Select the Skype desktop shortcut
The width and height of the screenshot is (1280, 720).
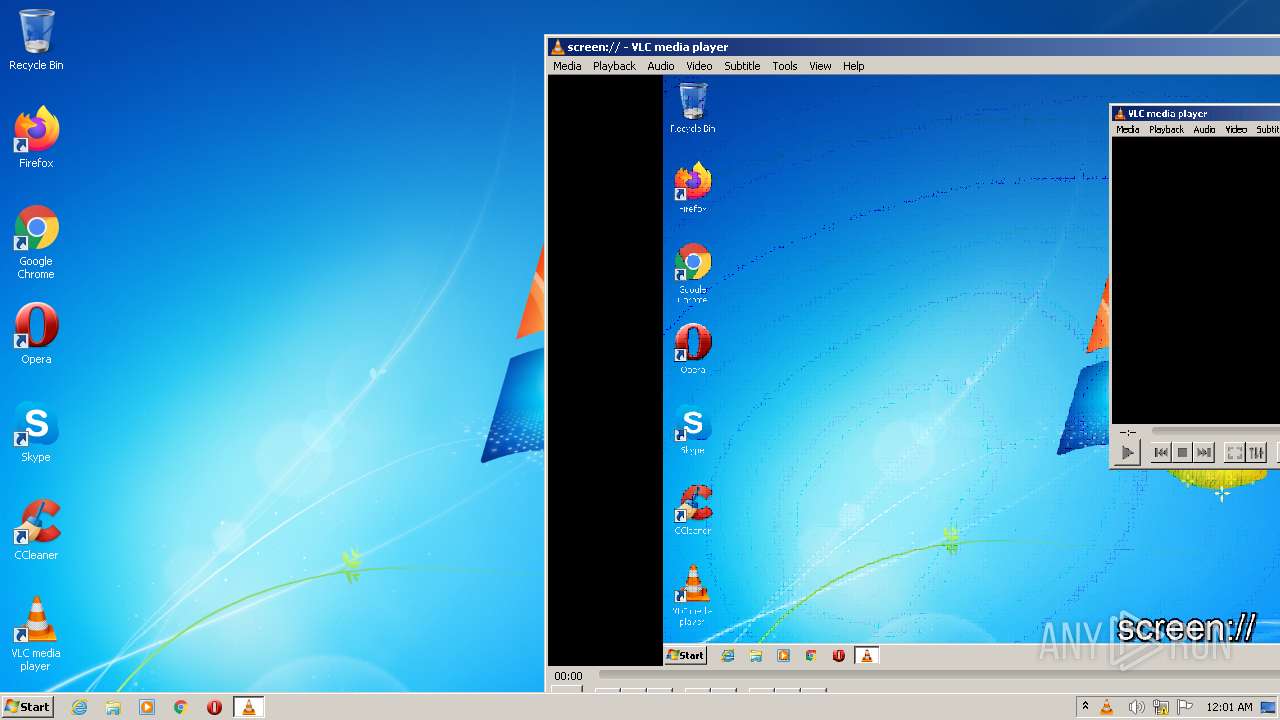pos(36,432)
